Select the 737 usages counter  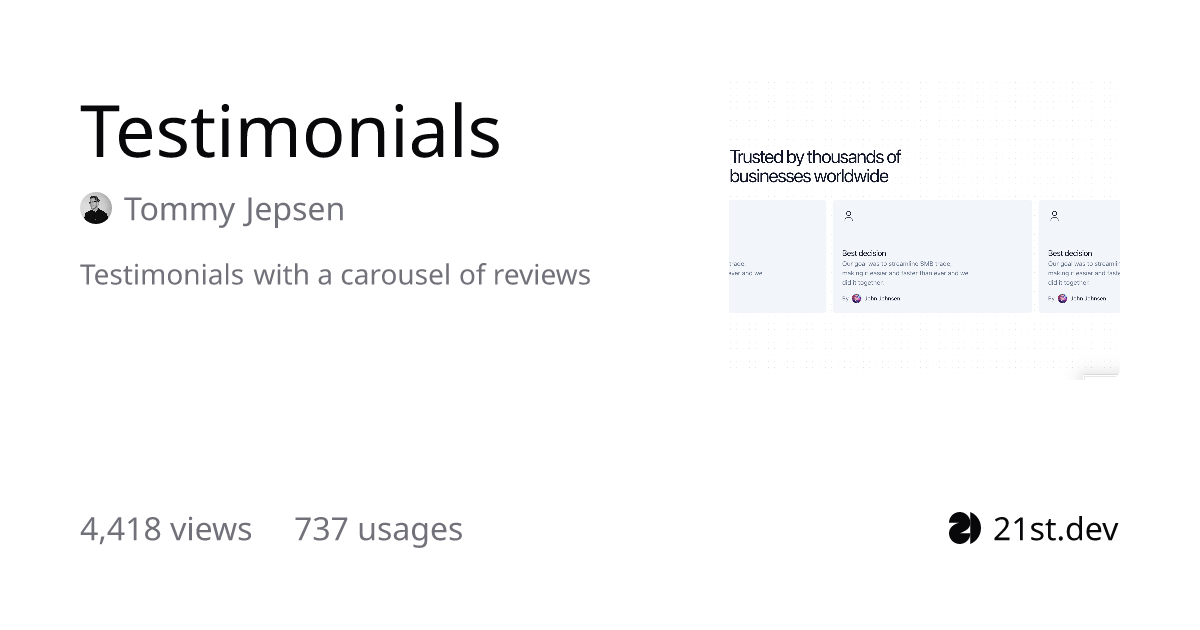(x=378, y=528)
